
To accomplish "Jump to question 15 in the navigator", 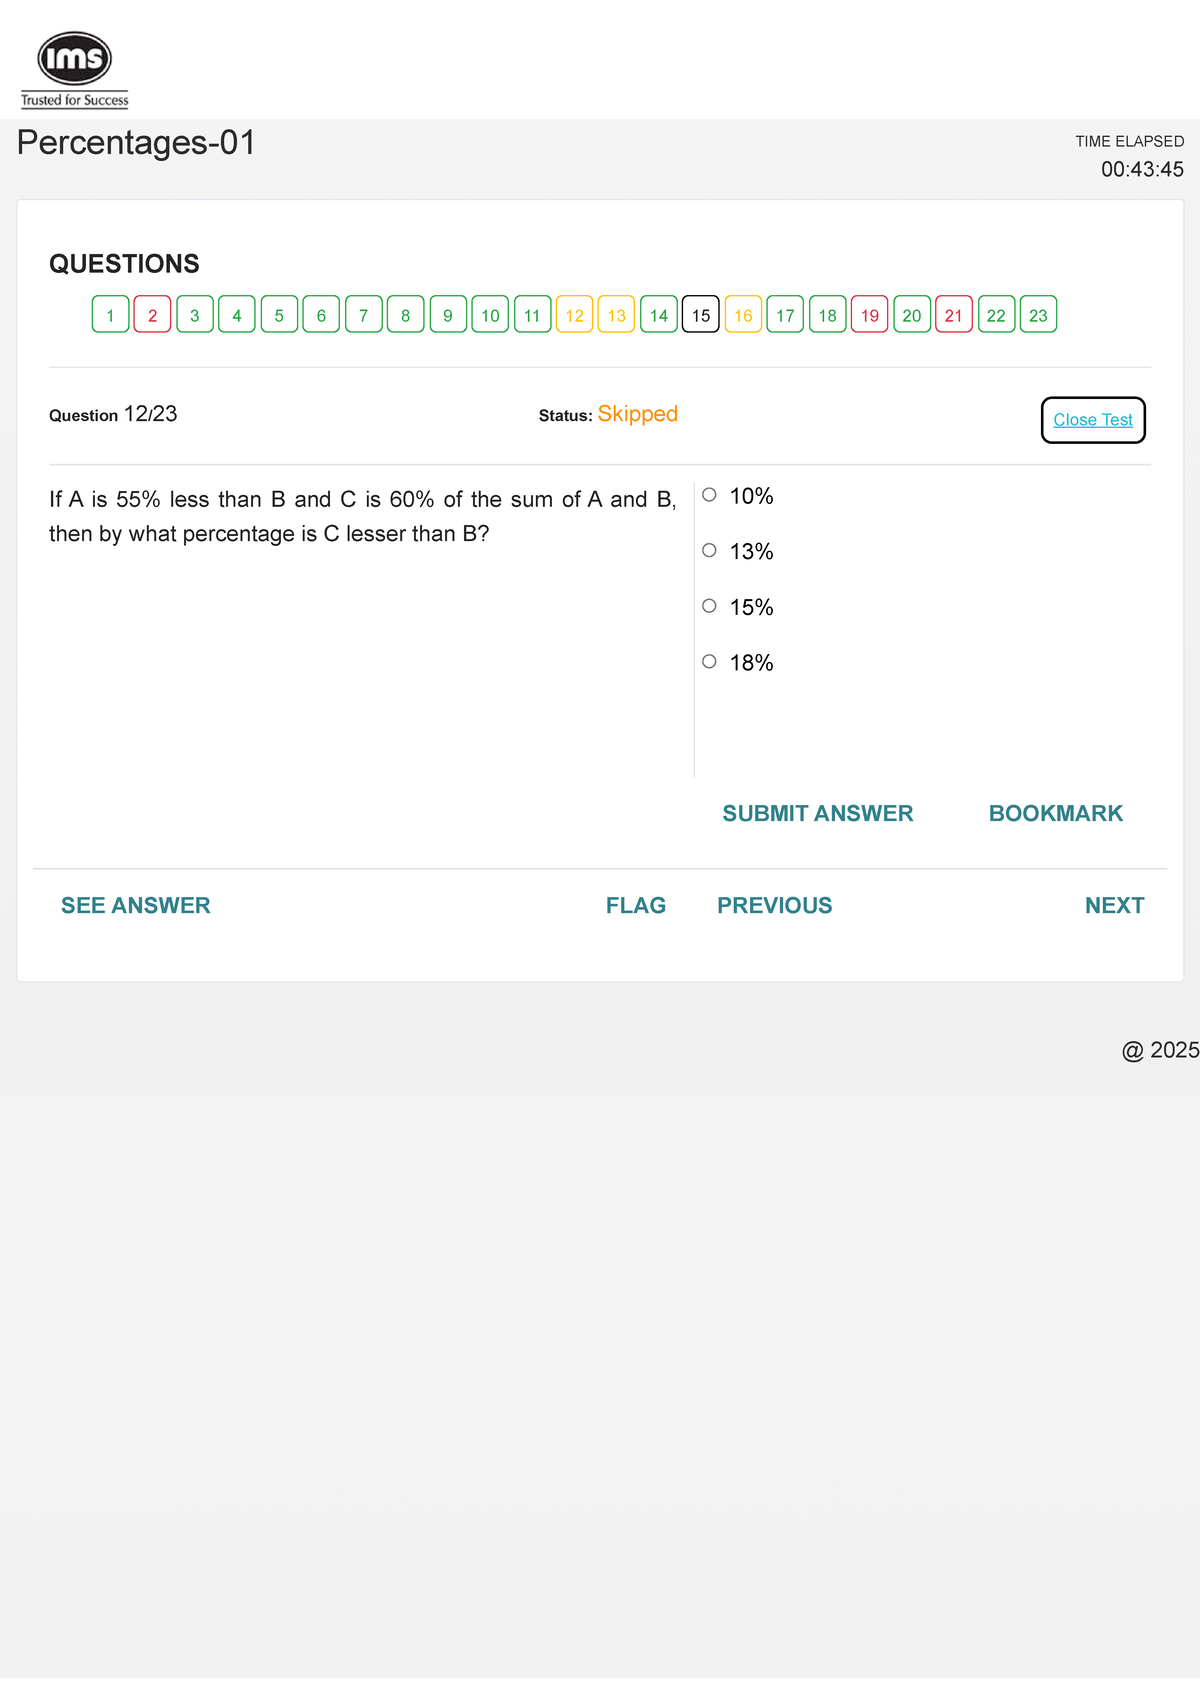I will (700, 315).
